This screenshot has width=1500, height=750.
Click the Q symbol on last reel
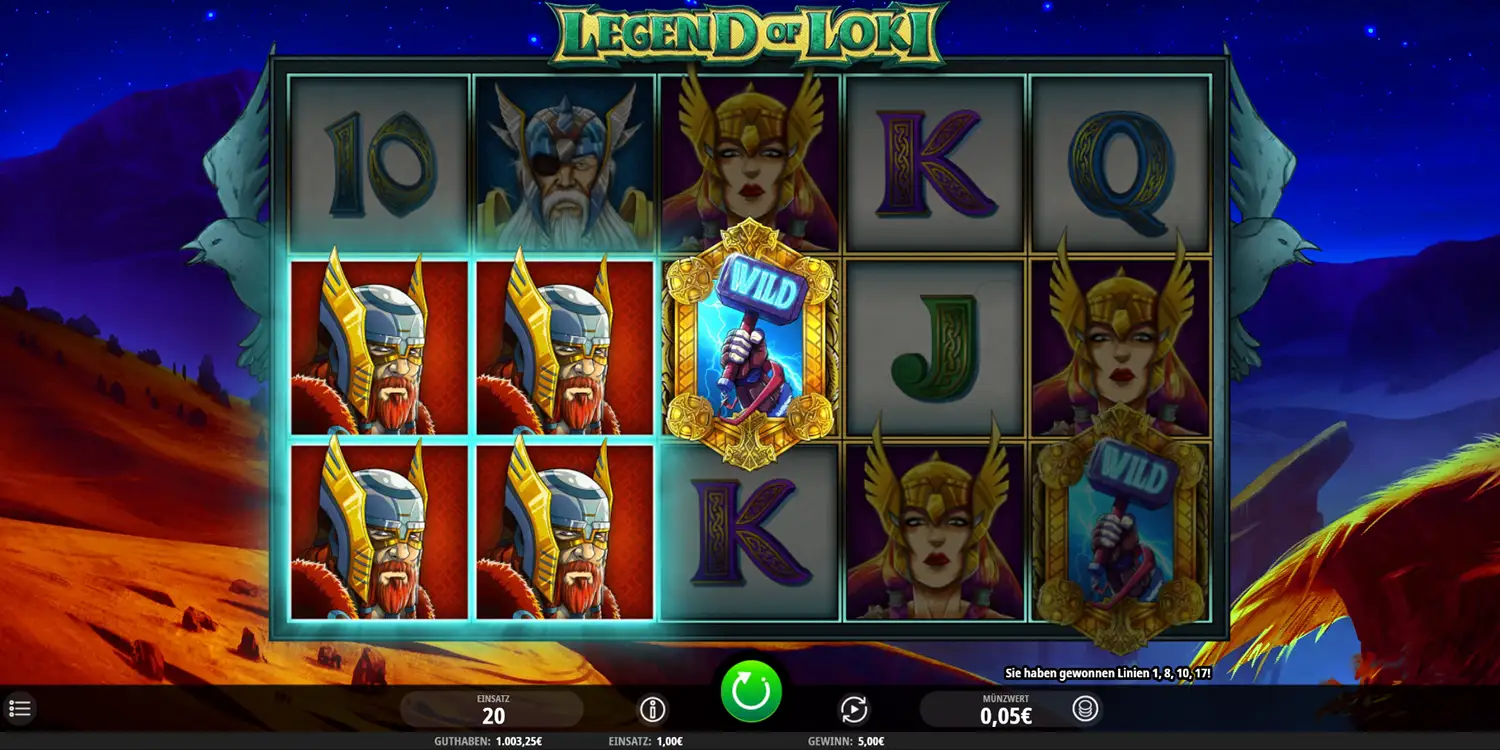[1120, 164]
